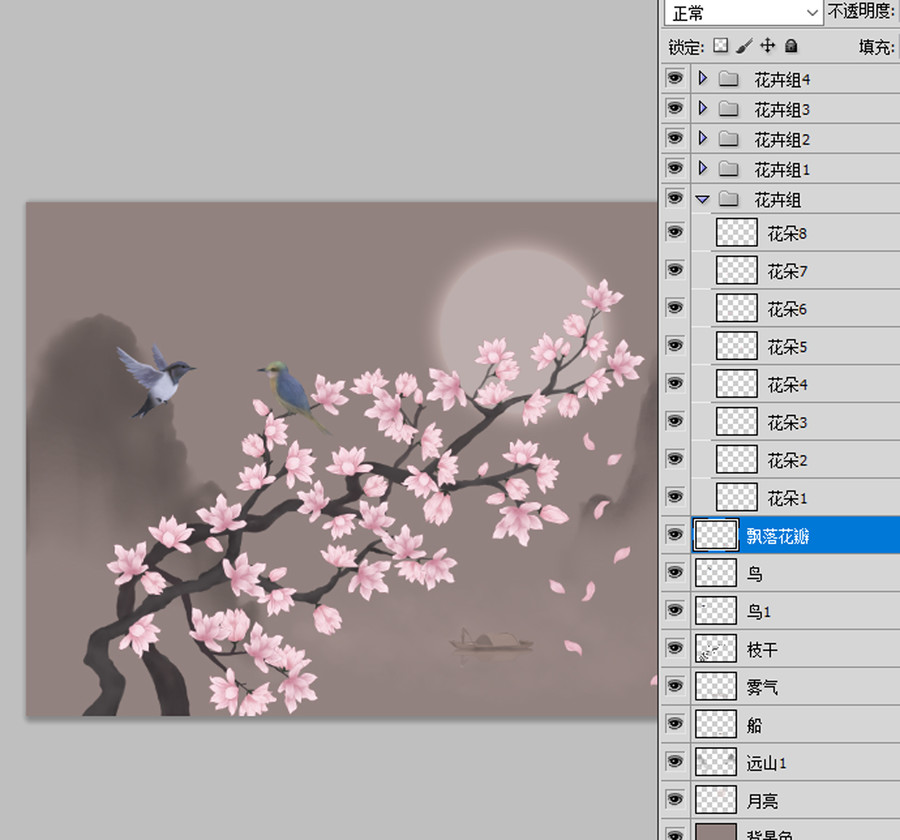Image resolution: width=900 pixels, height=840 pixels.
Task: Hide the 花朵7 layer
Action: tap(675, 270)
